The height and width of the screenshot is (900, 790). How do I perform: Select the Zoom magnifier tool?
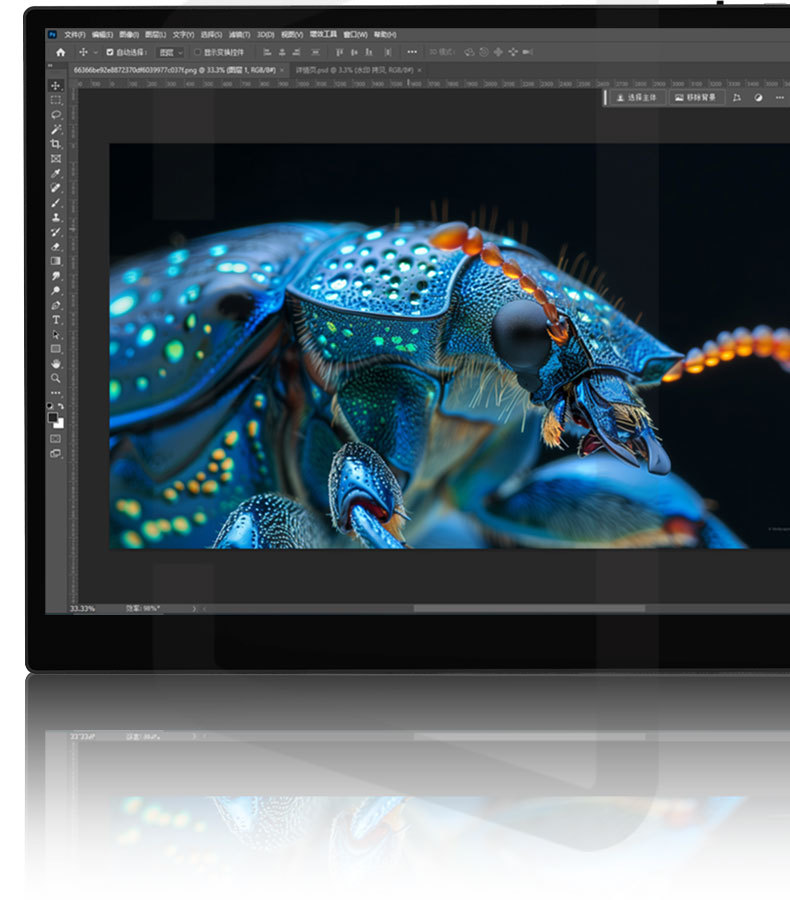point(56,378)
